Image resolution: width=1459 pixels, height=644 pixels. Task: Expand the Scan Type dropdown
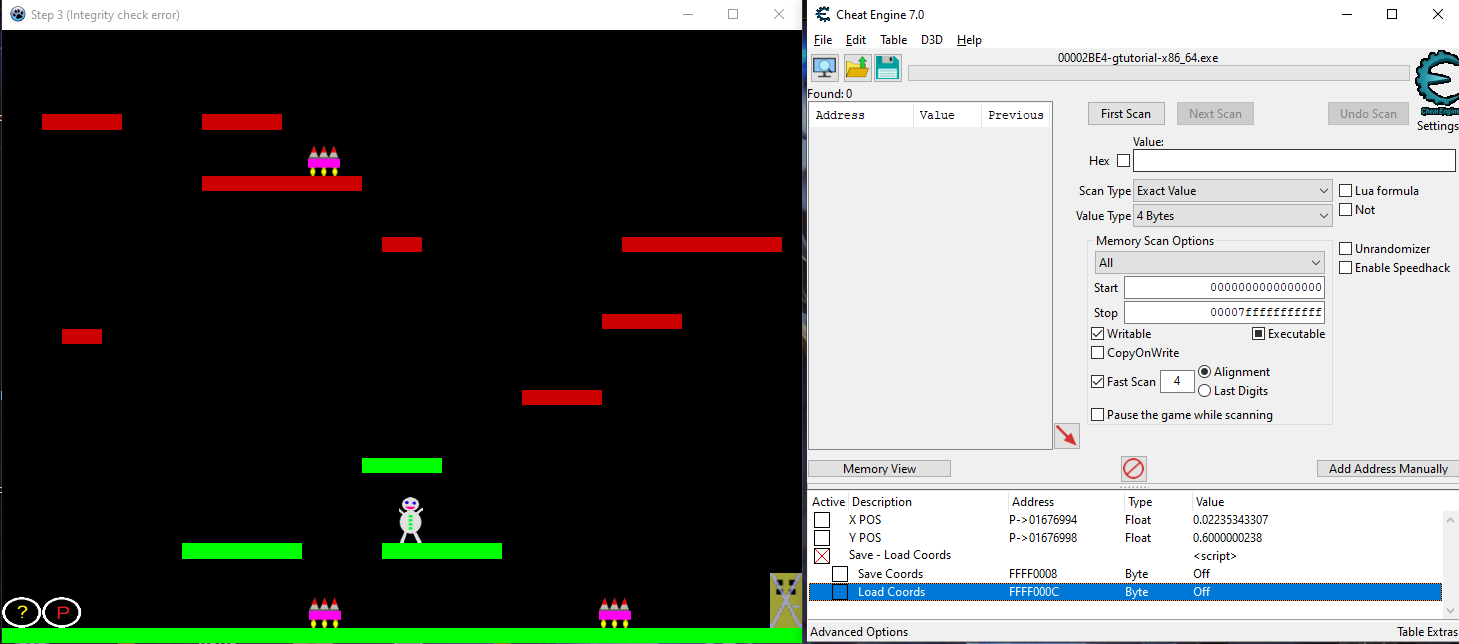coord(1232,191)
